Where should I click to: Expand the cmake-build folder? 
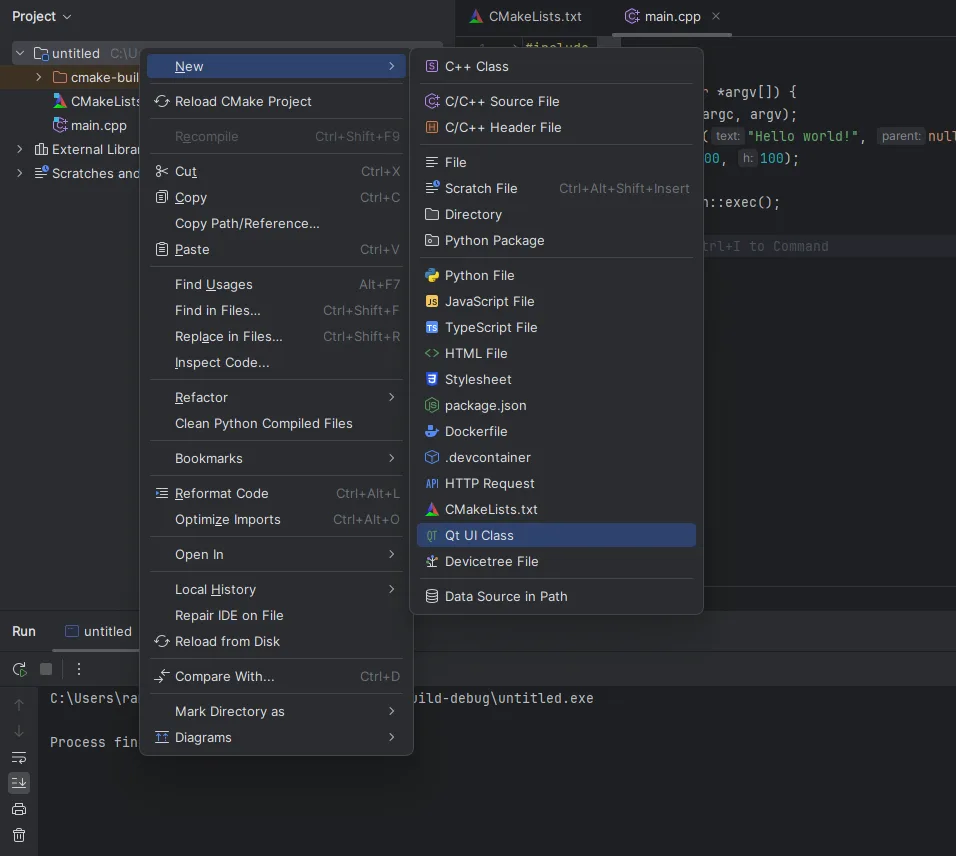(39, 77)
